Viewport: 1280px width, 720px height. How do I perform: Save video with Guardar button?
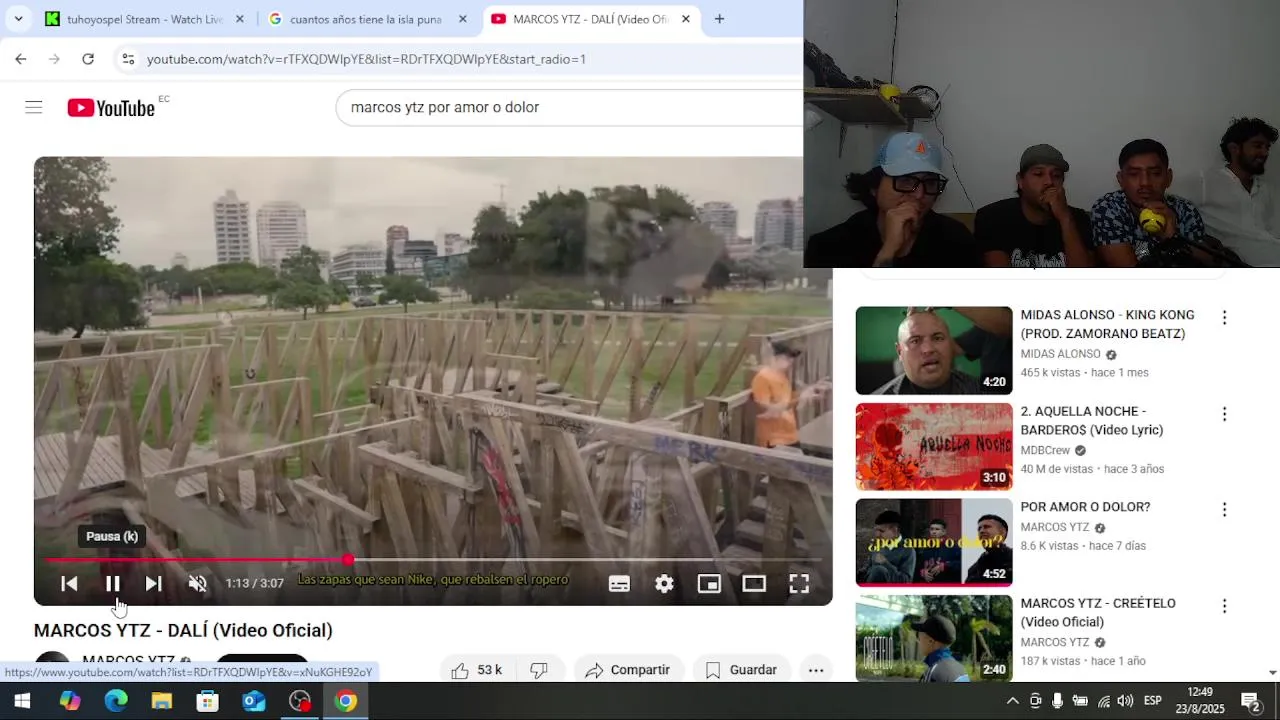(x=741, y=670)
